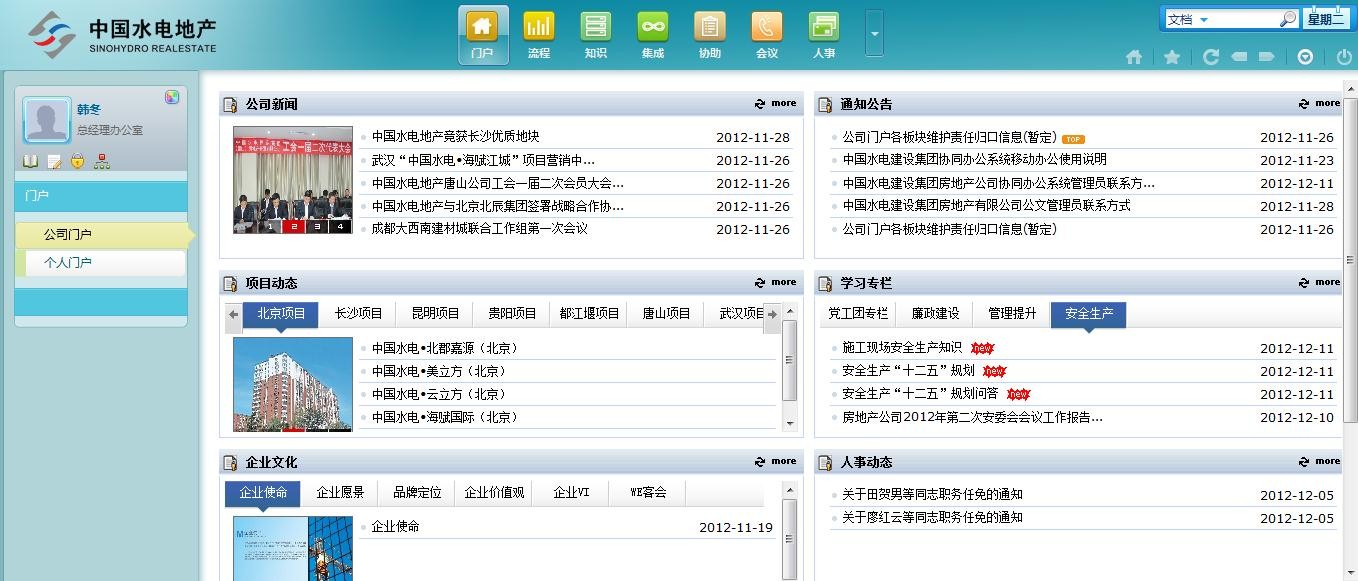Navigate forward with right arrow icon
Image resolution: width=1358 pixels, height=581 pixels.
tap(1267, 57)
